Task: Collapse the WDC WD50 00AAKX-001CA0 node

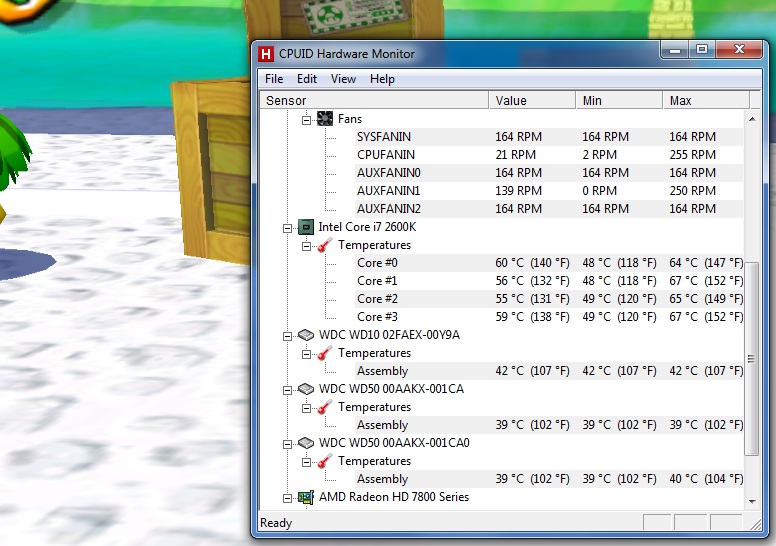Action: click(287, 444)
